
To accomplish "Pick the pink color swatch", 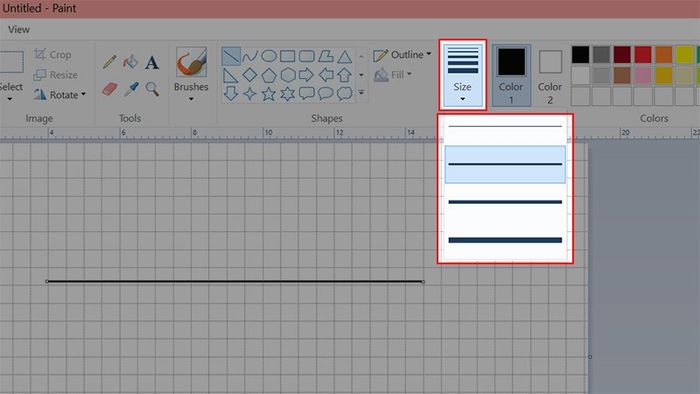I will (x=643, y=75).
